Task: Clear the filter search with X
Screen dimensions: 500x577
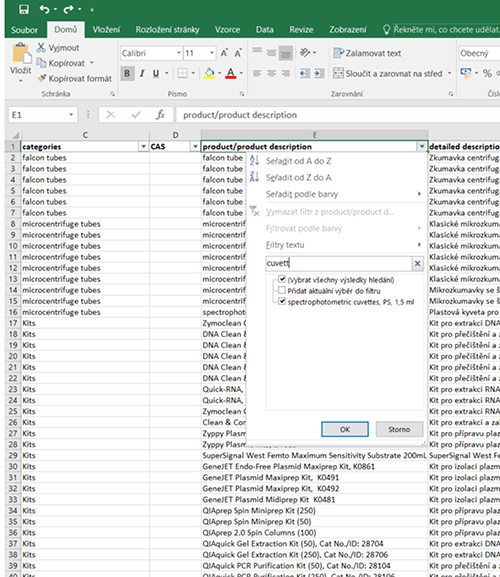Action: (x=418, y=263)
